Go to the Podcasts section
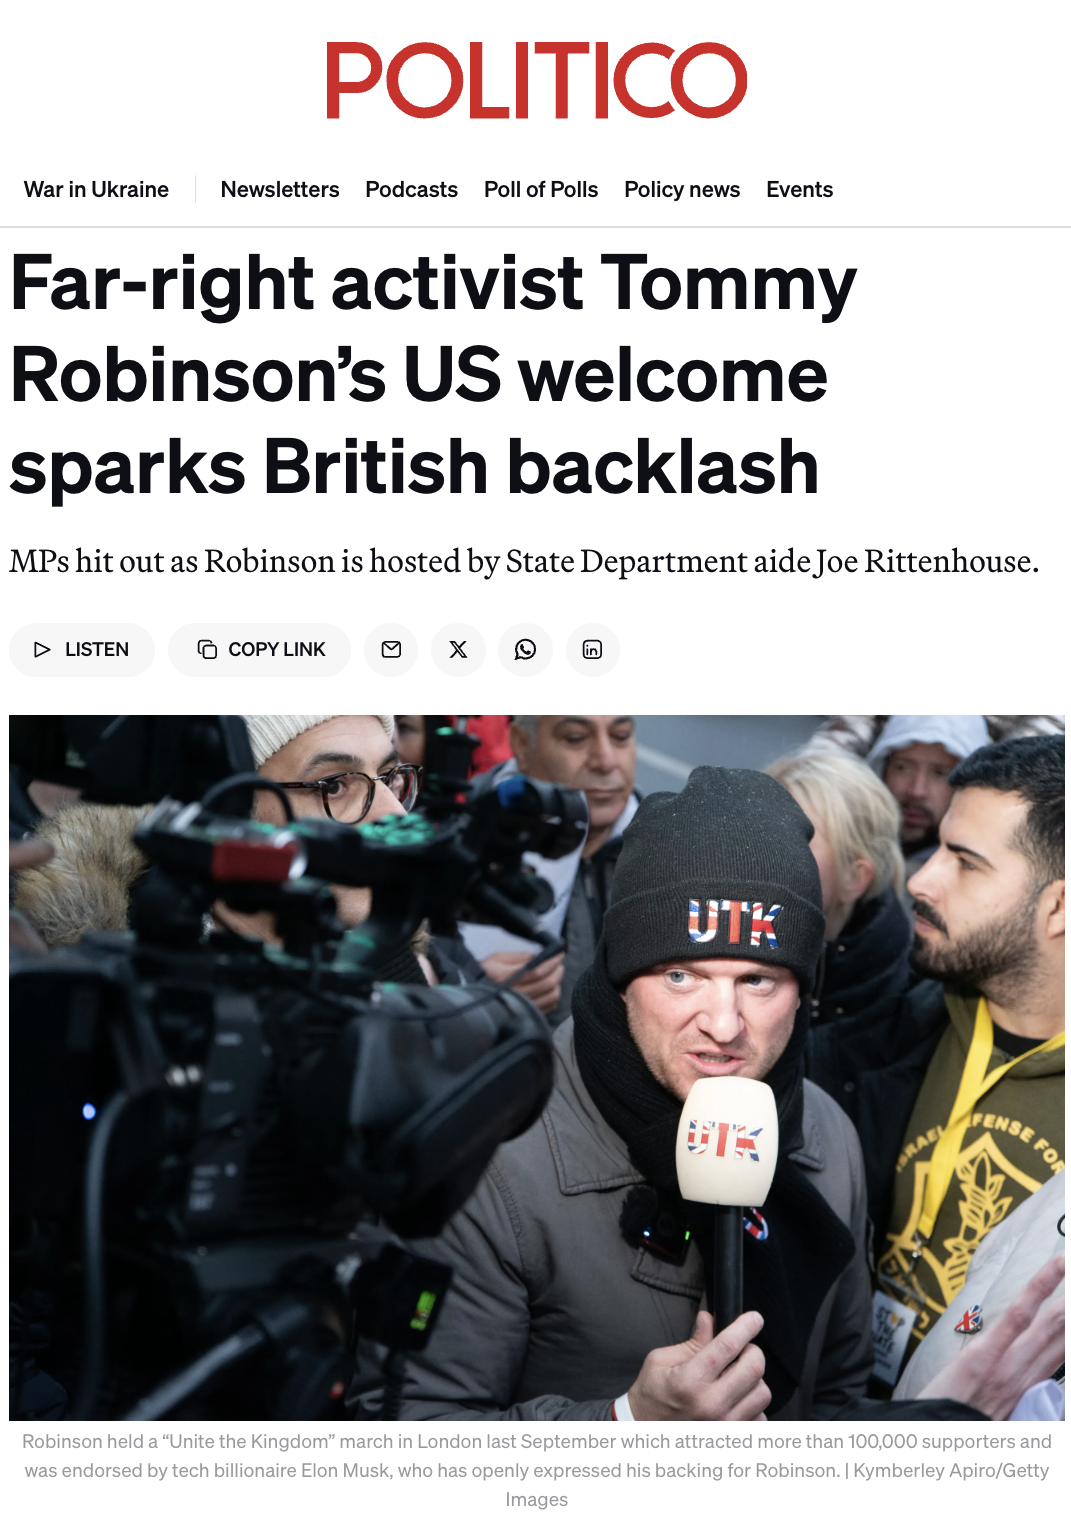Image resolution: width=1071 pixels, height=1520 pixels. 411,190
